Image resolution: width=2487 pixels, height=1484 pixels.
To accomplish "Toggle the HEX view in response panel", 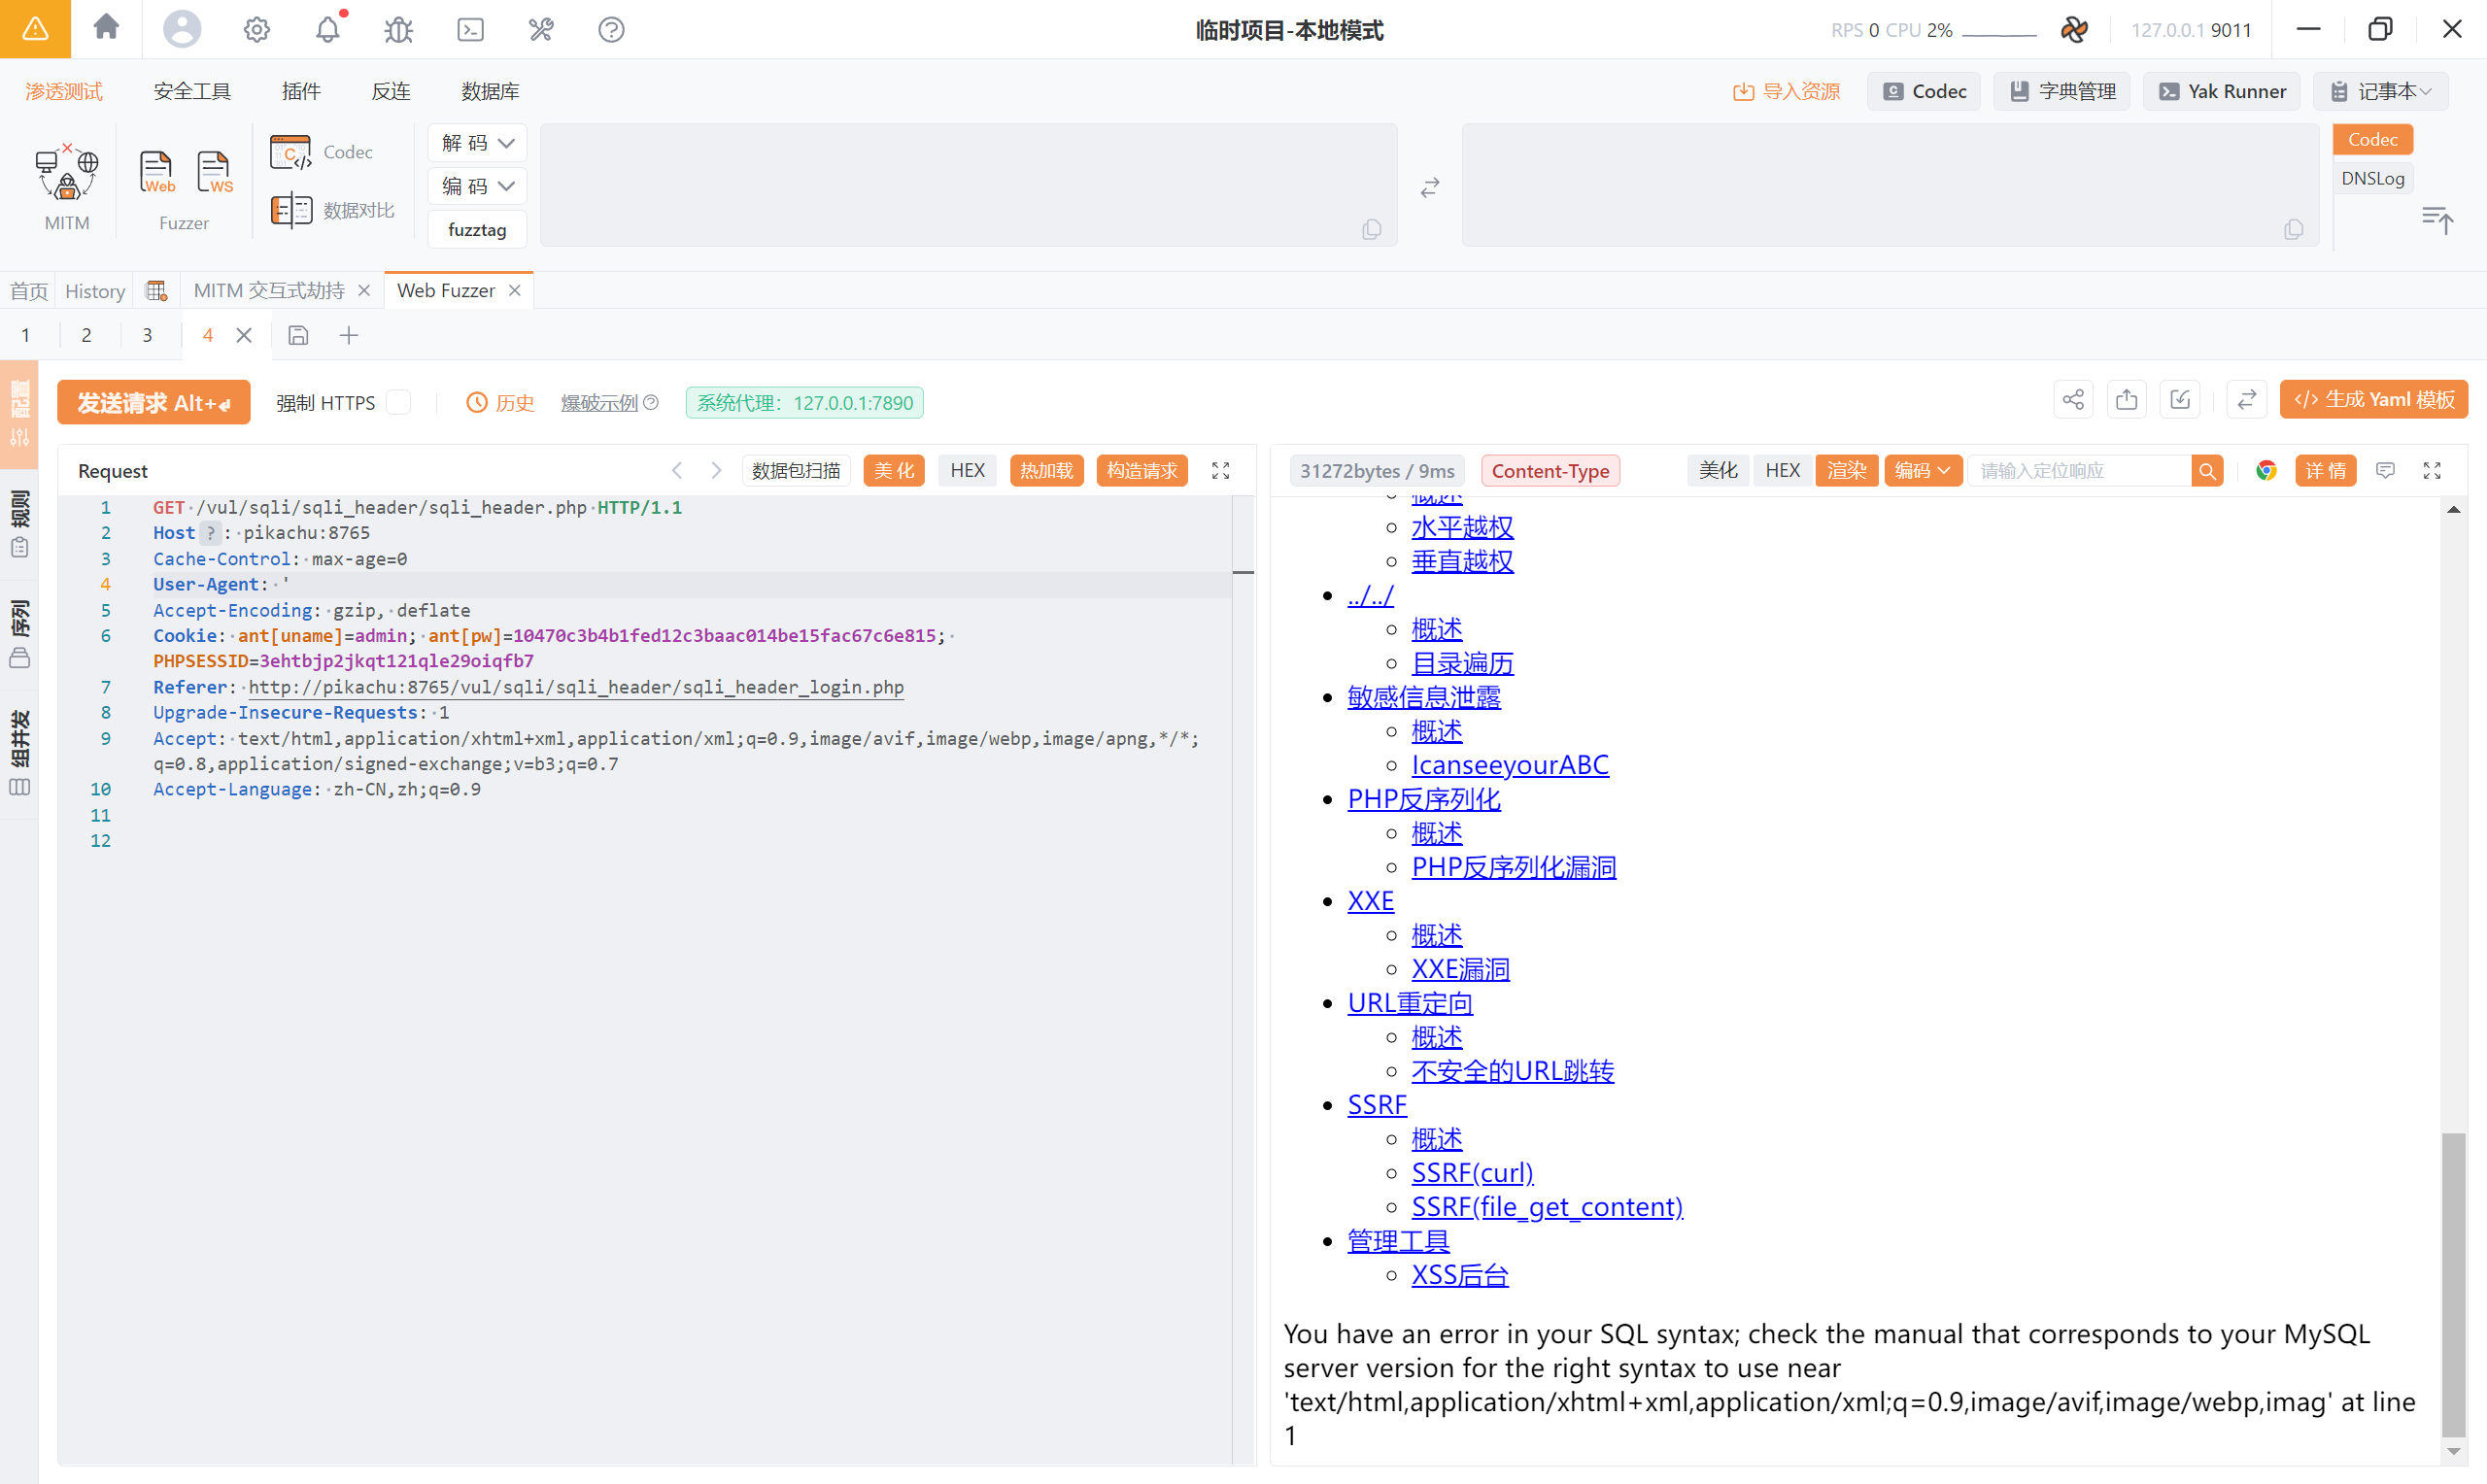I will (1781, 470).
